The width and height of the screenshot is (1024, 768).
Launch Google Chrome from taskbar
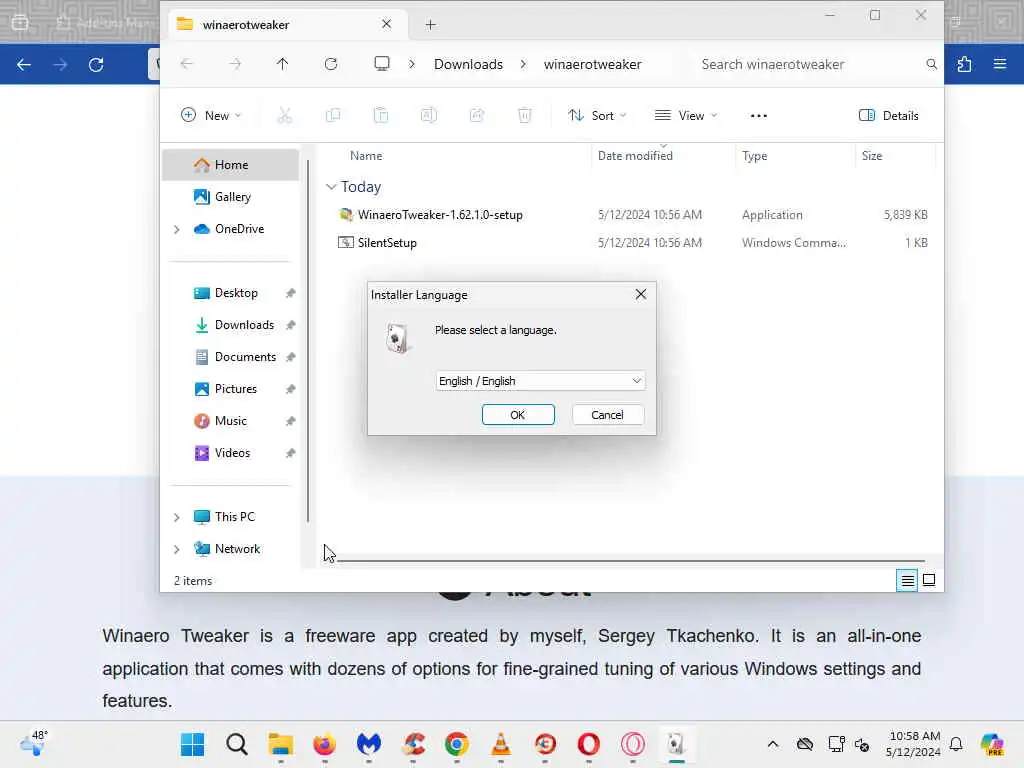(x=456, y=744)
